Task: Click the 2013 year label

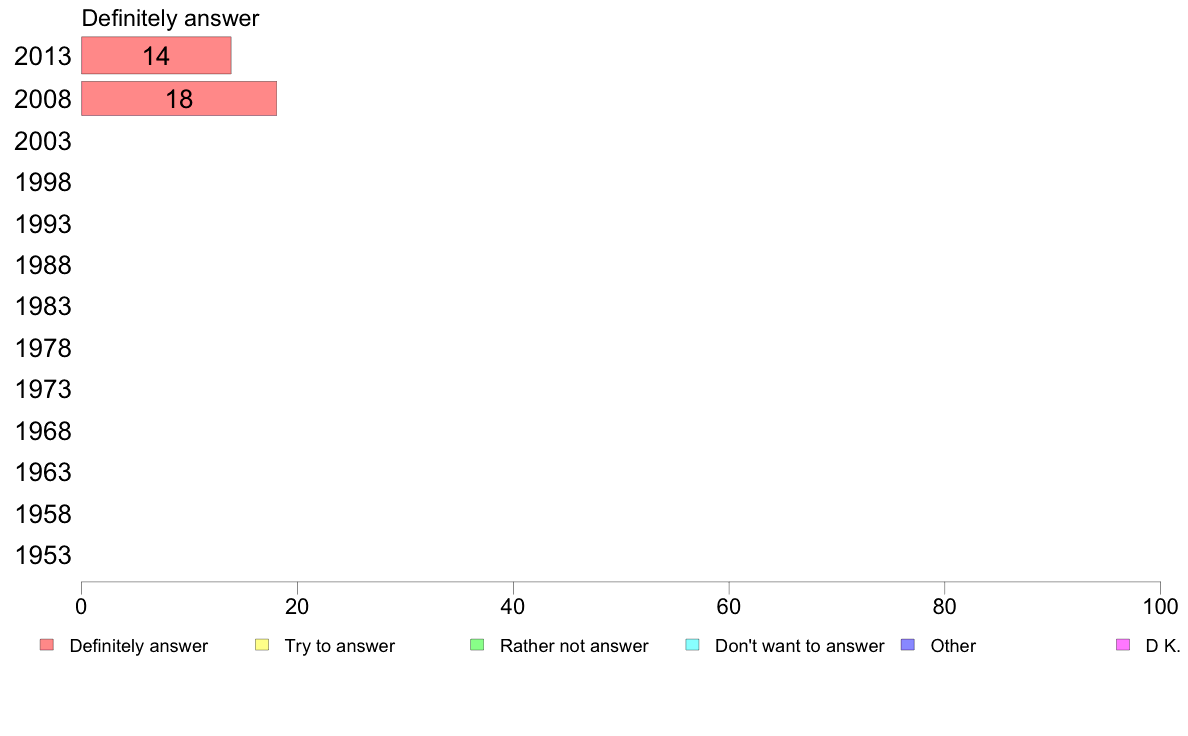Action: 43,56
